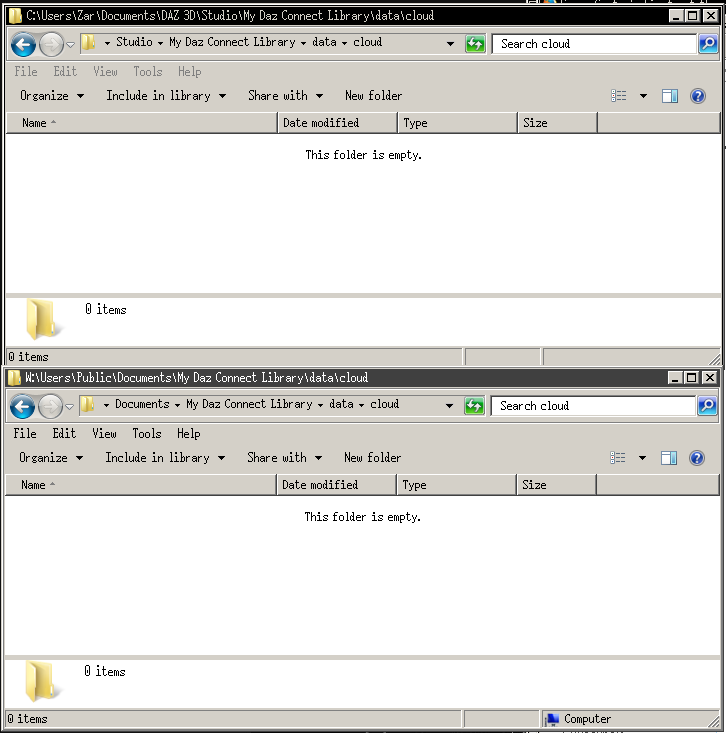Open help icon in top window
The height and width of the screenshot is (733, 726).
698,96
